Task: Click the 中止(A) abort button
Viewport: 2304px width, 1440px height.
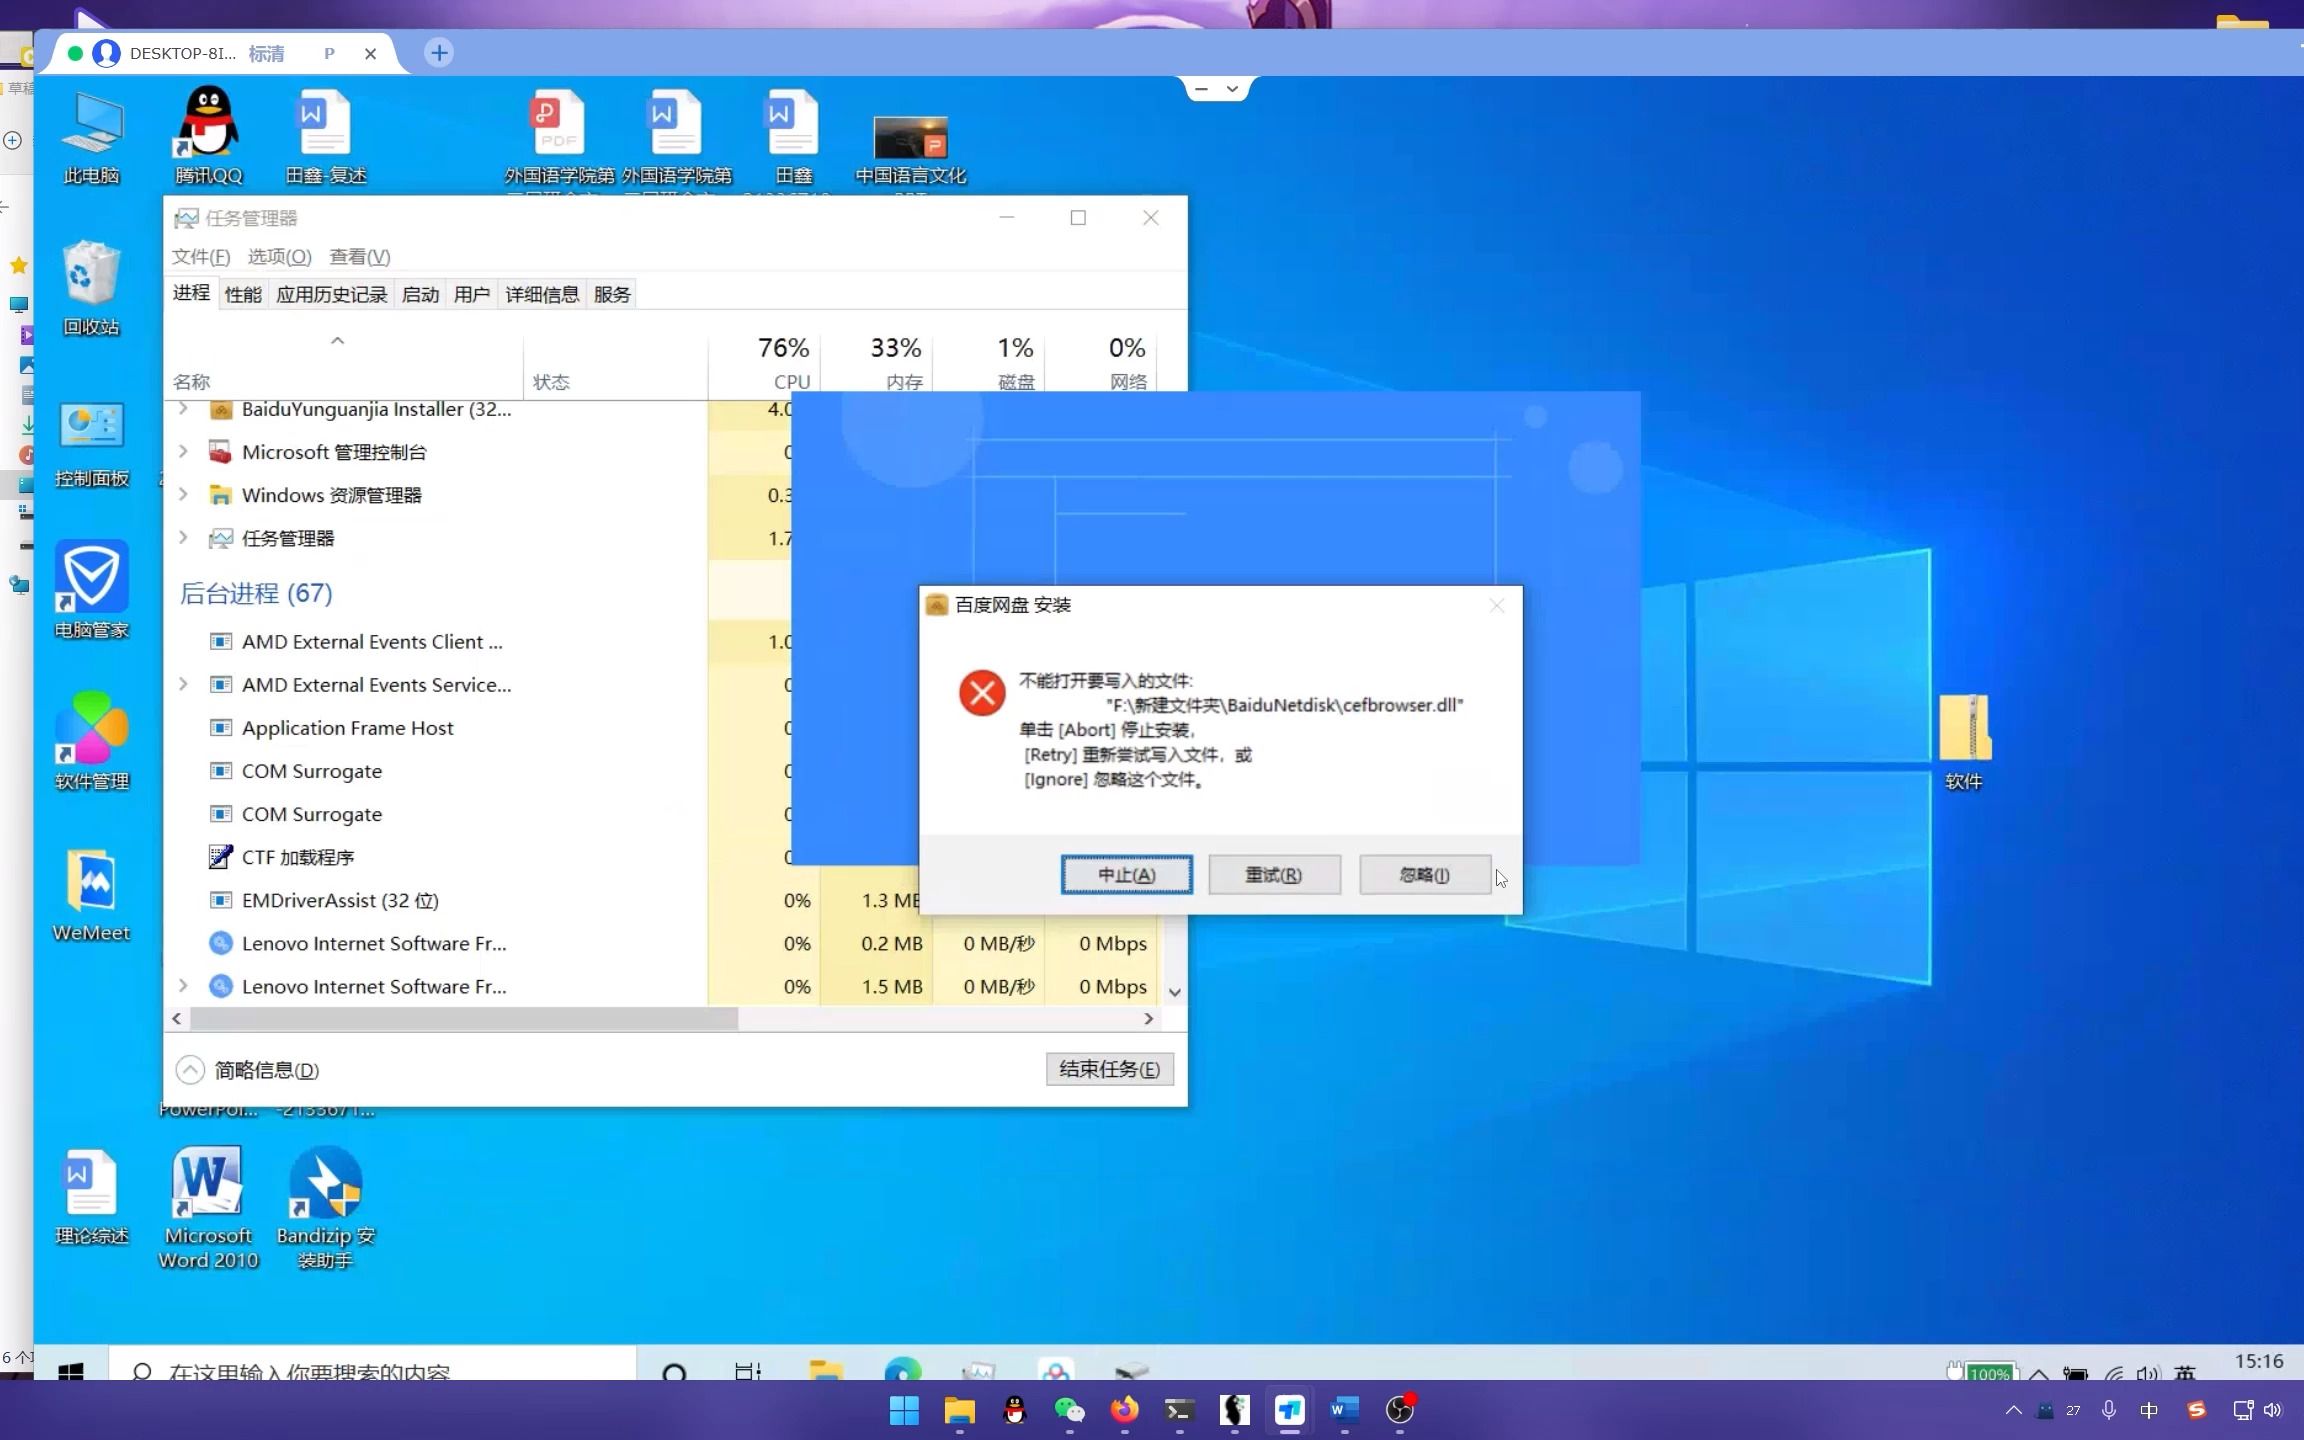Action: click(1125, 874)
